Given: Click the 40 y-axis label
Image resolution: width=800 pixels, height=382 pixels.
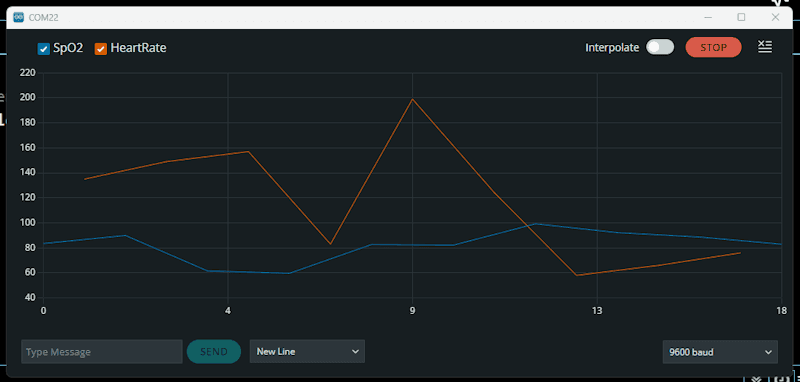Looking at the screenshot, I should 29,298.
